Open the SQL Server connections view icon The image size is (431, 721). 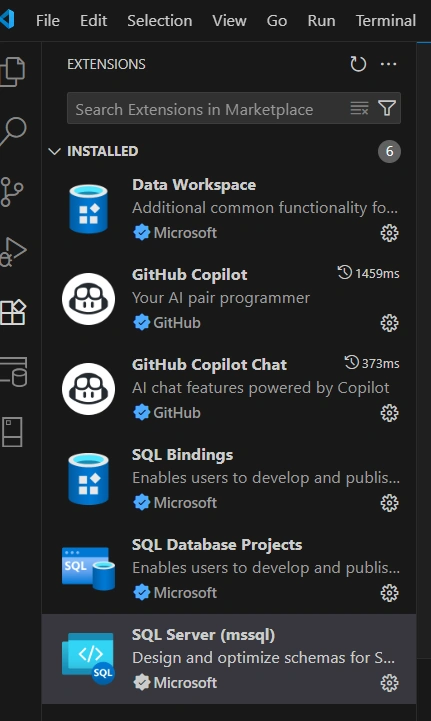coord(14,372)
